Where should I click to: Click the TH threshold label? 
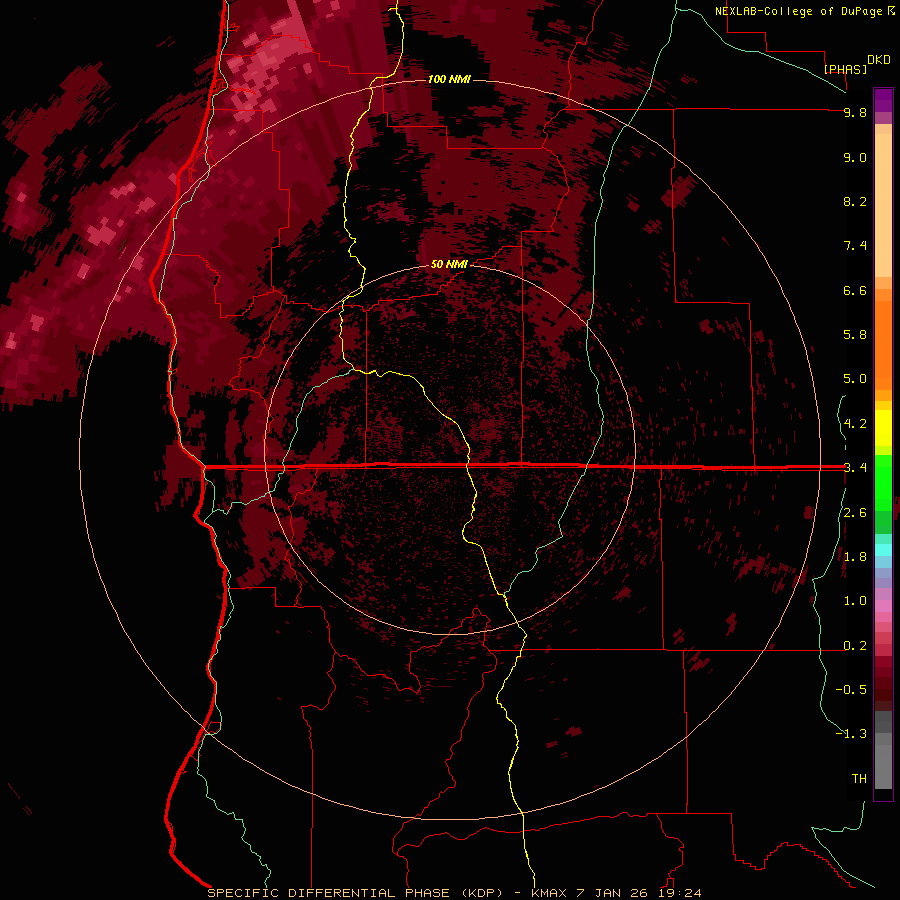859,779
